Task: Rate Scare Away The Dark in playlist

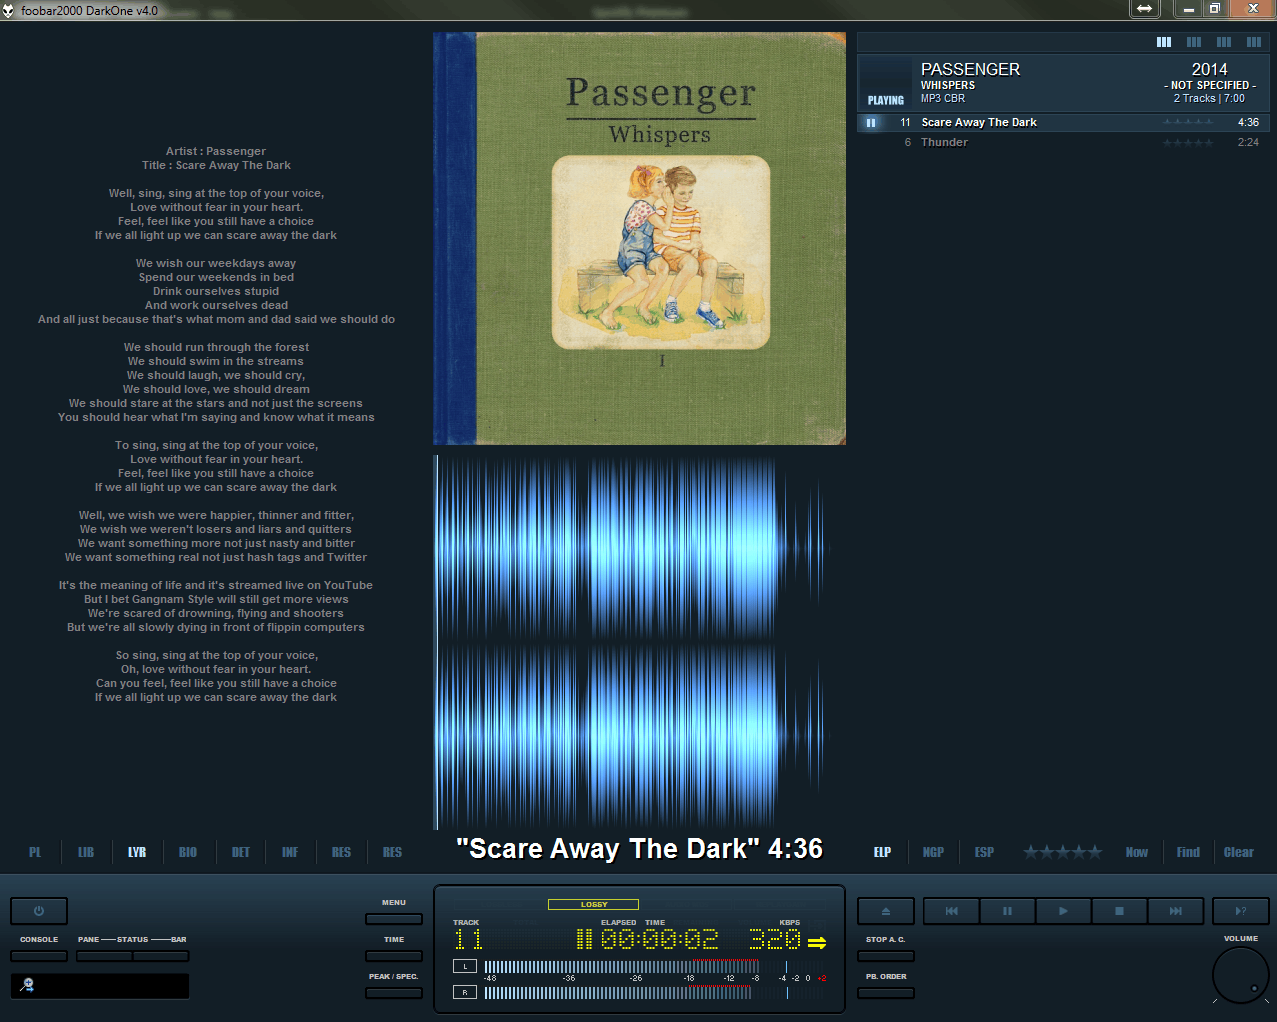Action: [1188, 122]
